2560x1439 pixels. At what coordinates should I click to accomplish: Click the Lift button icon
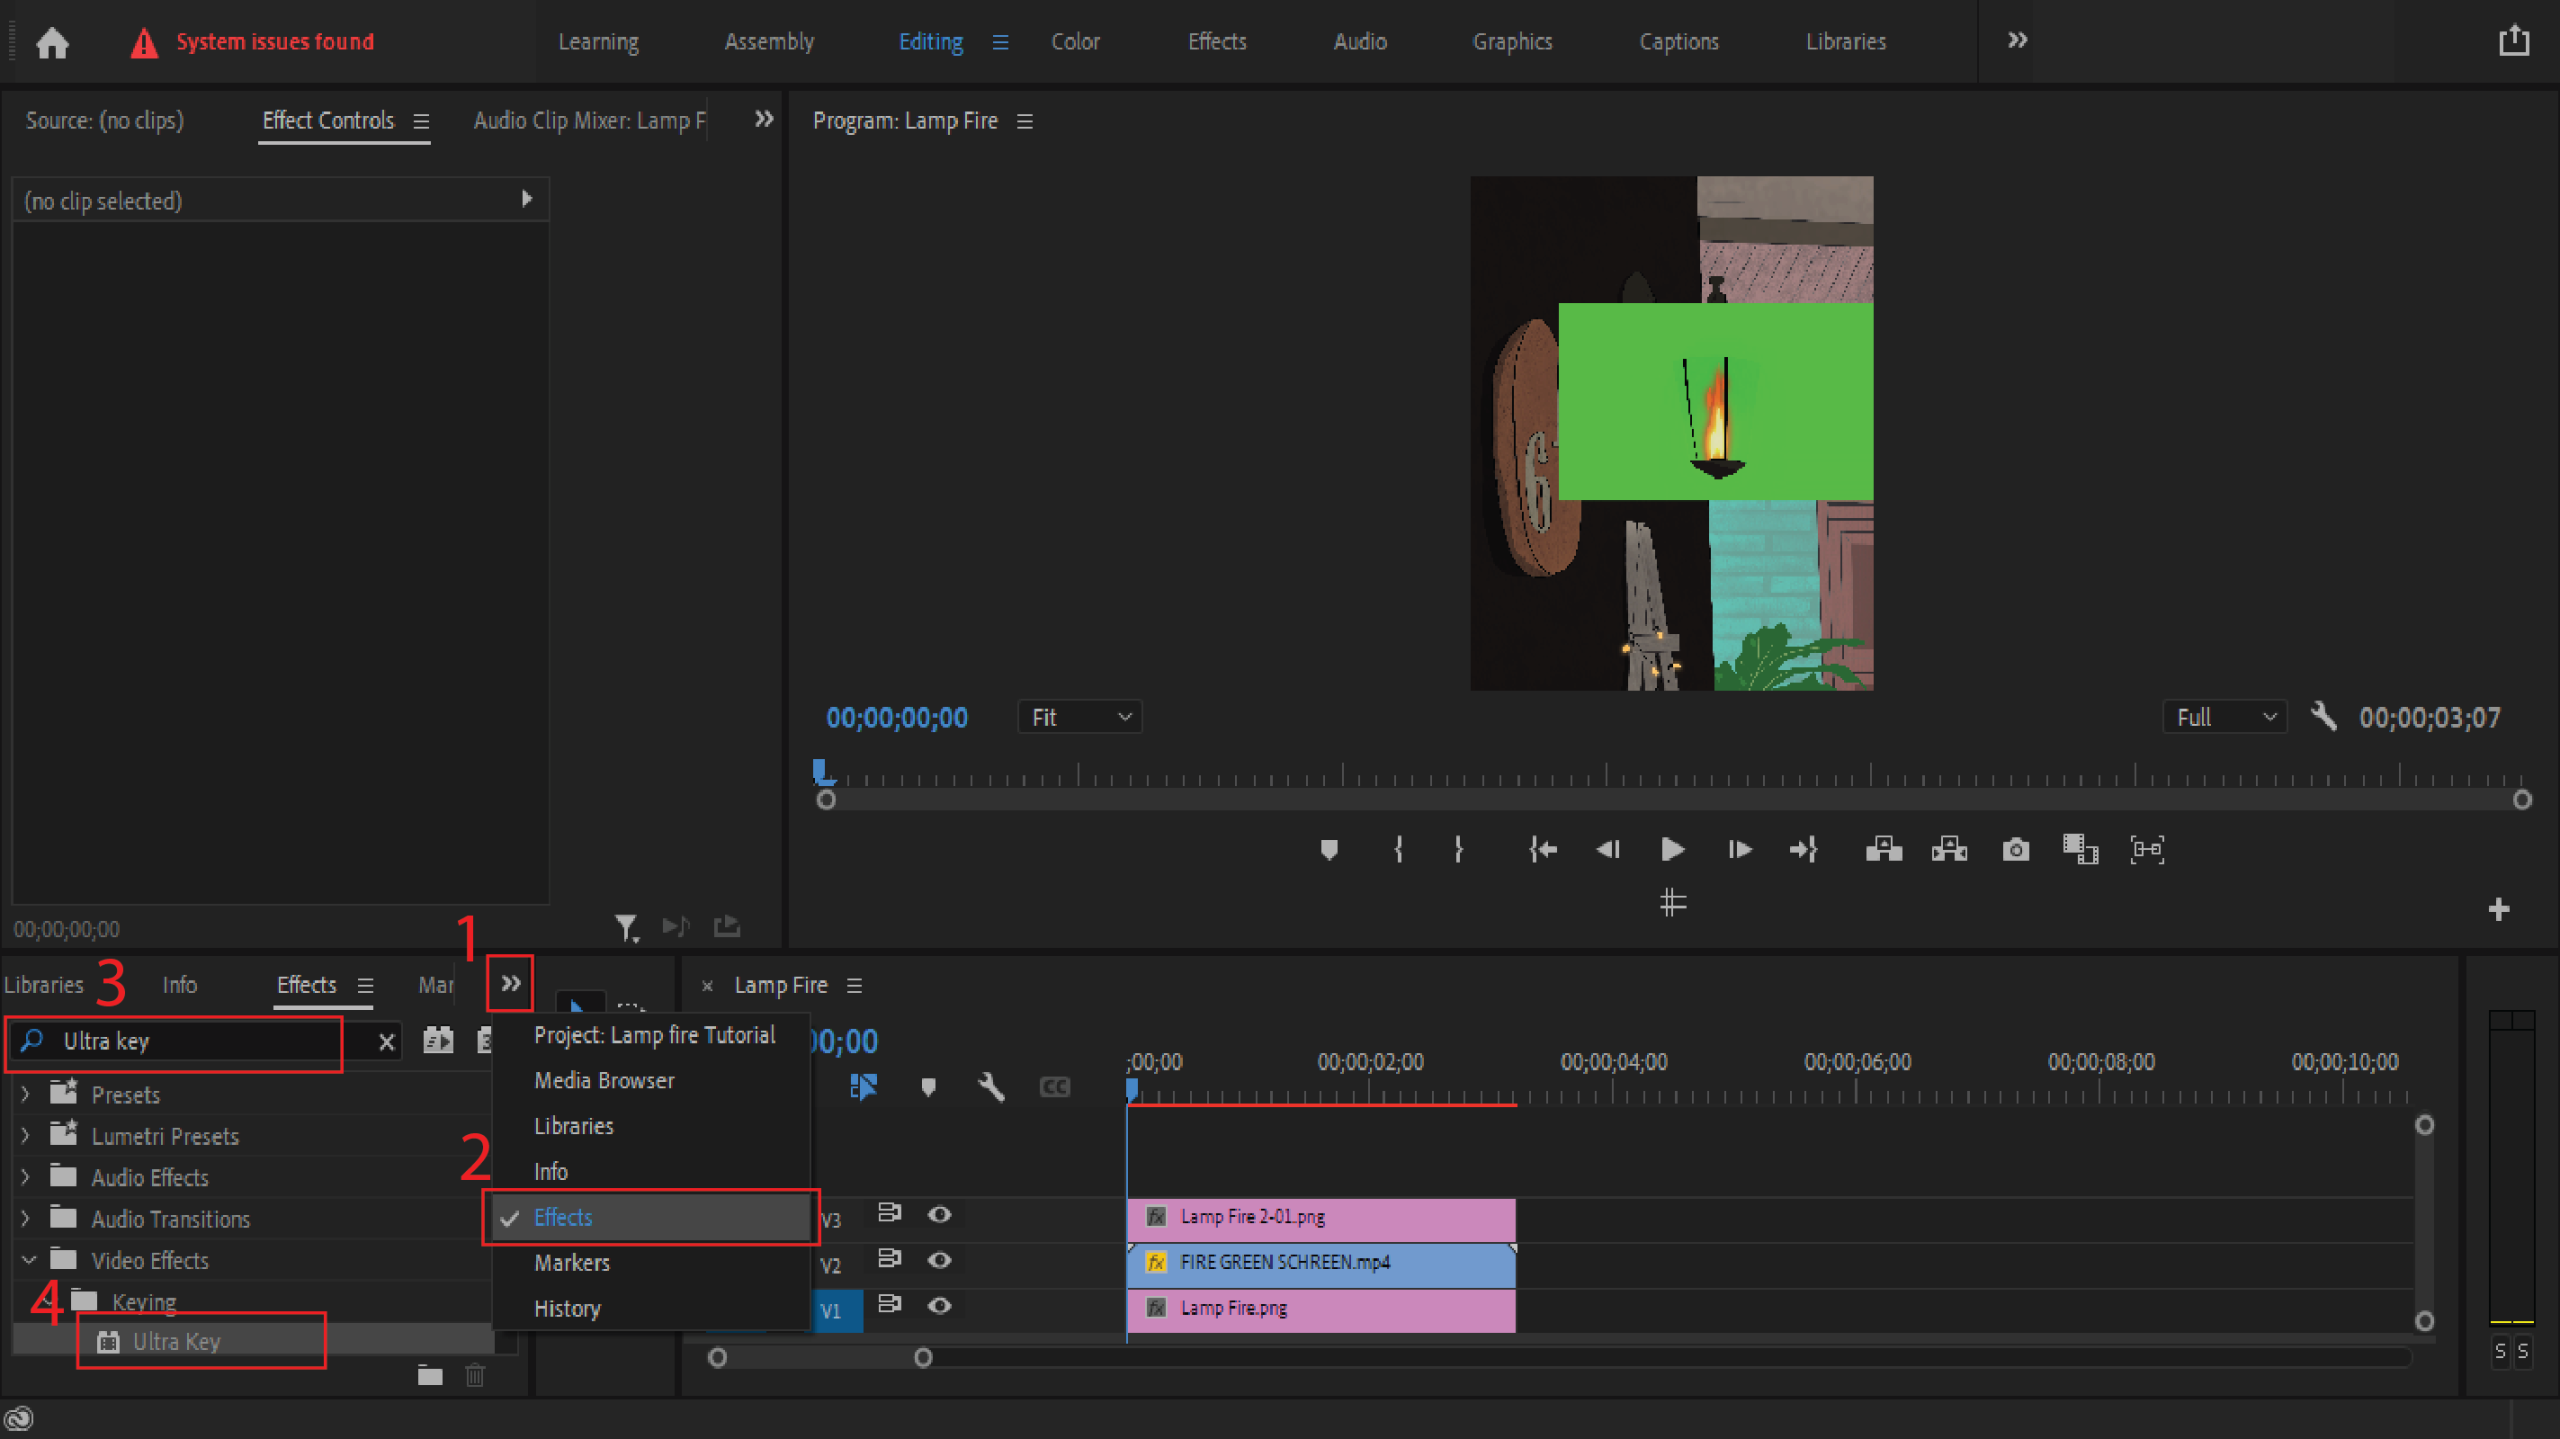[x=1884, y=850]
